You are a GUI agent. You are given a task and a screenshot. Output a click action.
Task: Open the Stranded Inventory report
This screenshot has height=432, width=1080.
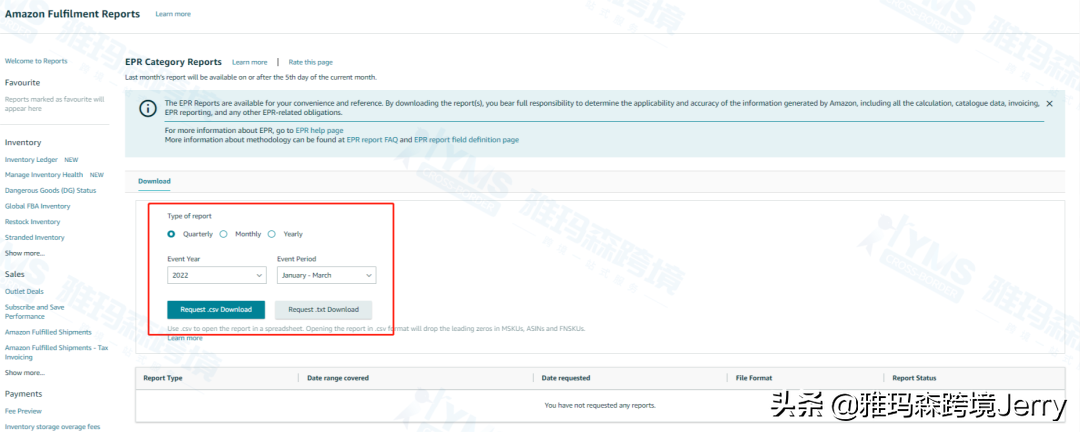tap(34, 238)
